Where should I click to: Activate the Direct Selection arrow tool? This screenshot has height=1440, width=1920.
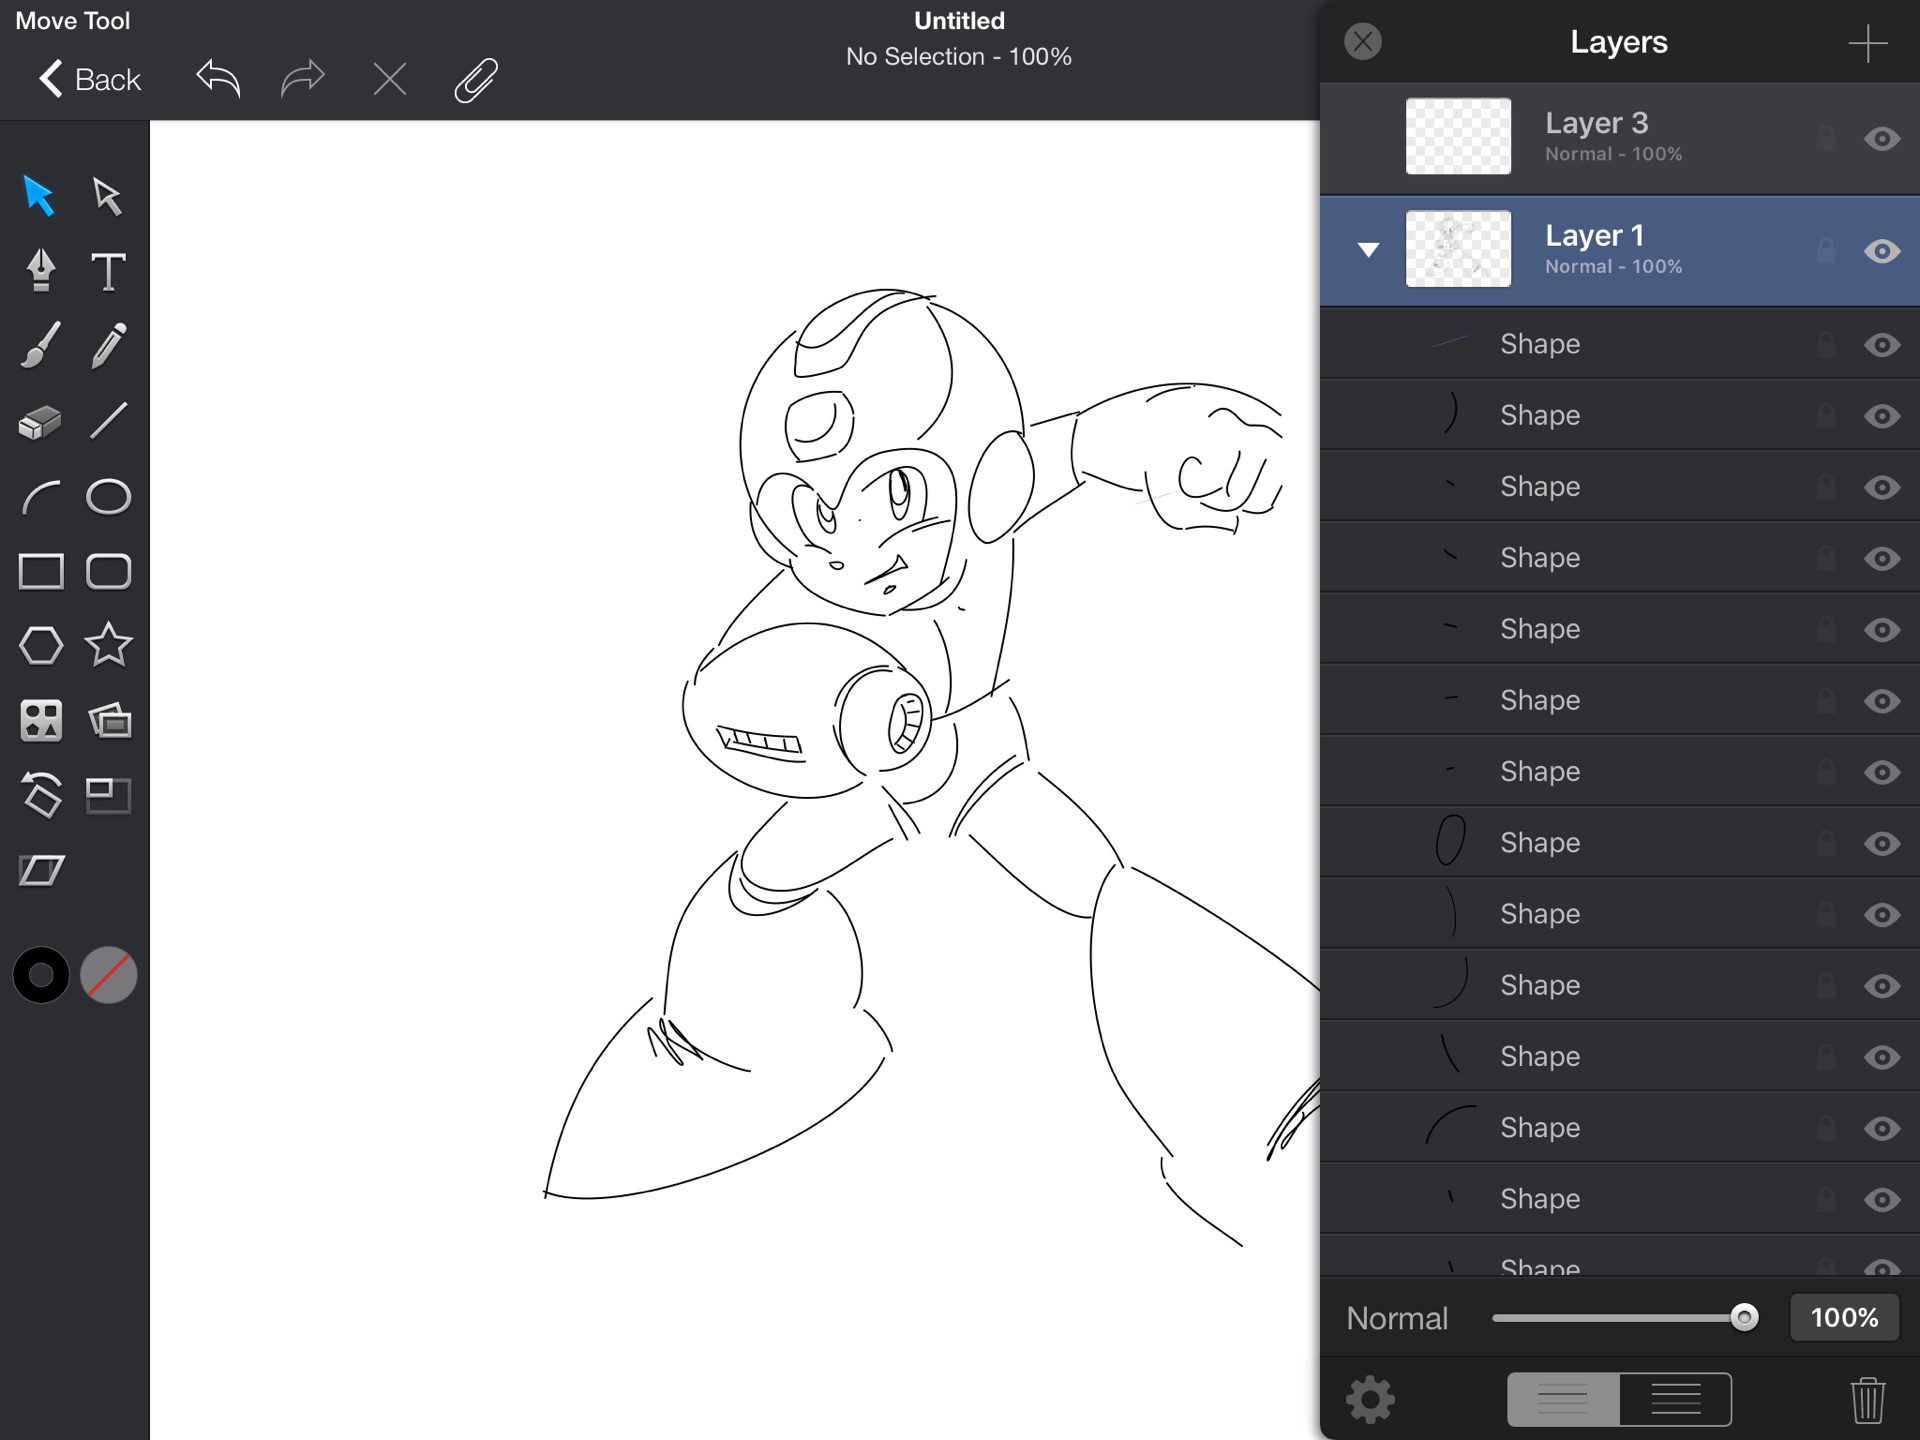tap(107, 196)
